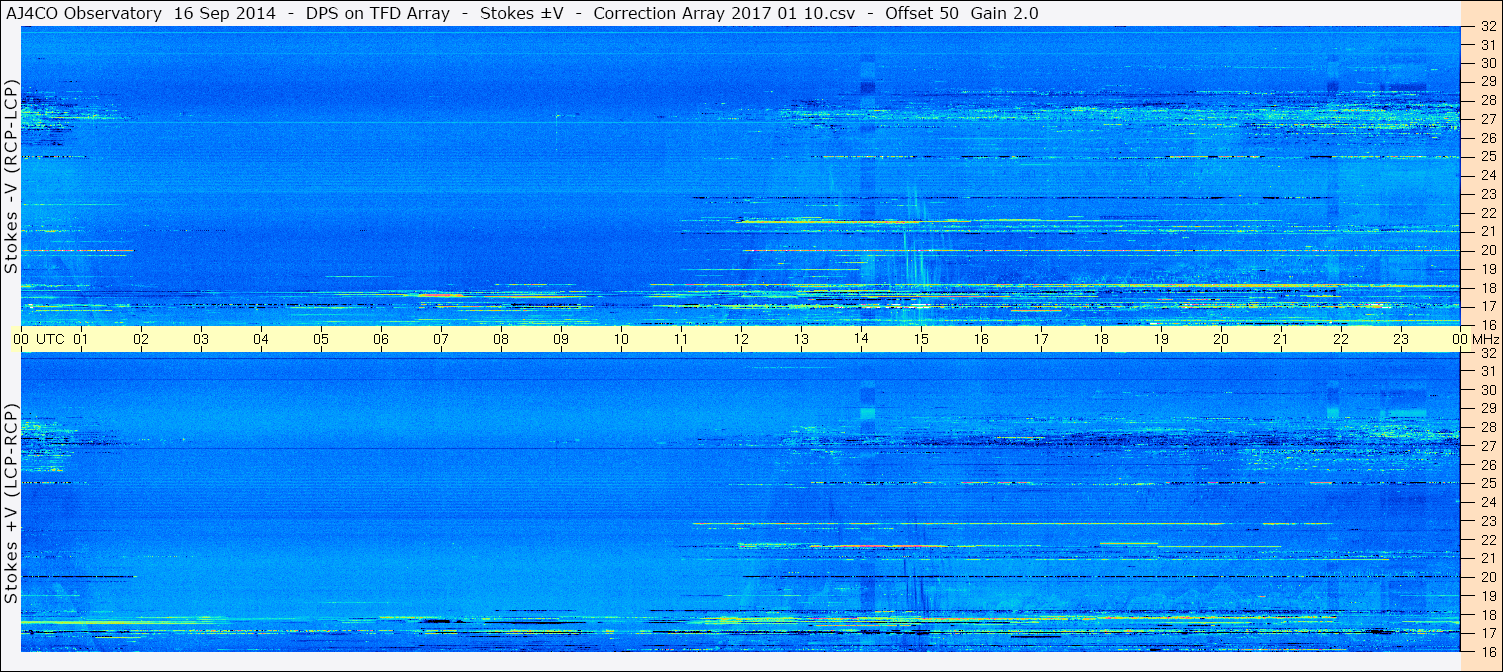Screen dimensions: 1503x672
Task: Click the AJ4CO Observatory title text
Action: point(84,13)
